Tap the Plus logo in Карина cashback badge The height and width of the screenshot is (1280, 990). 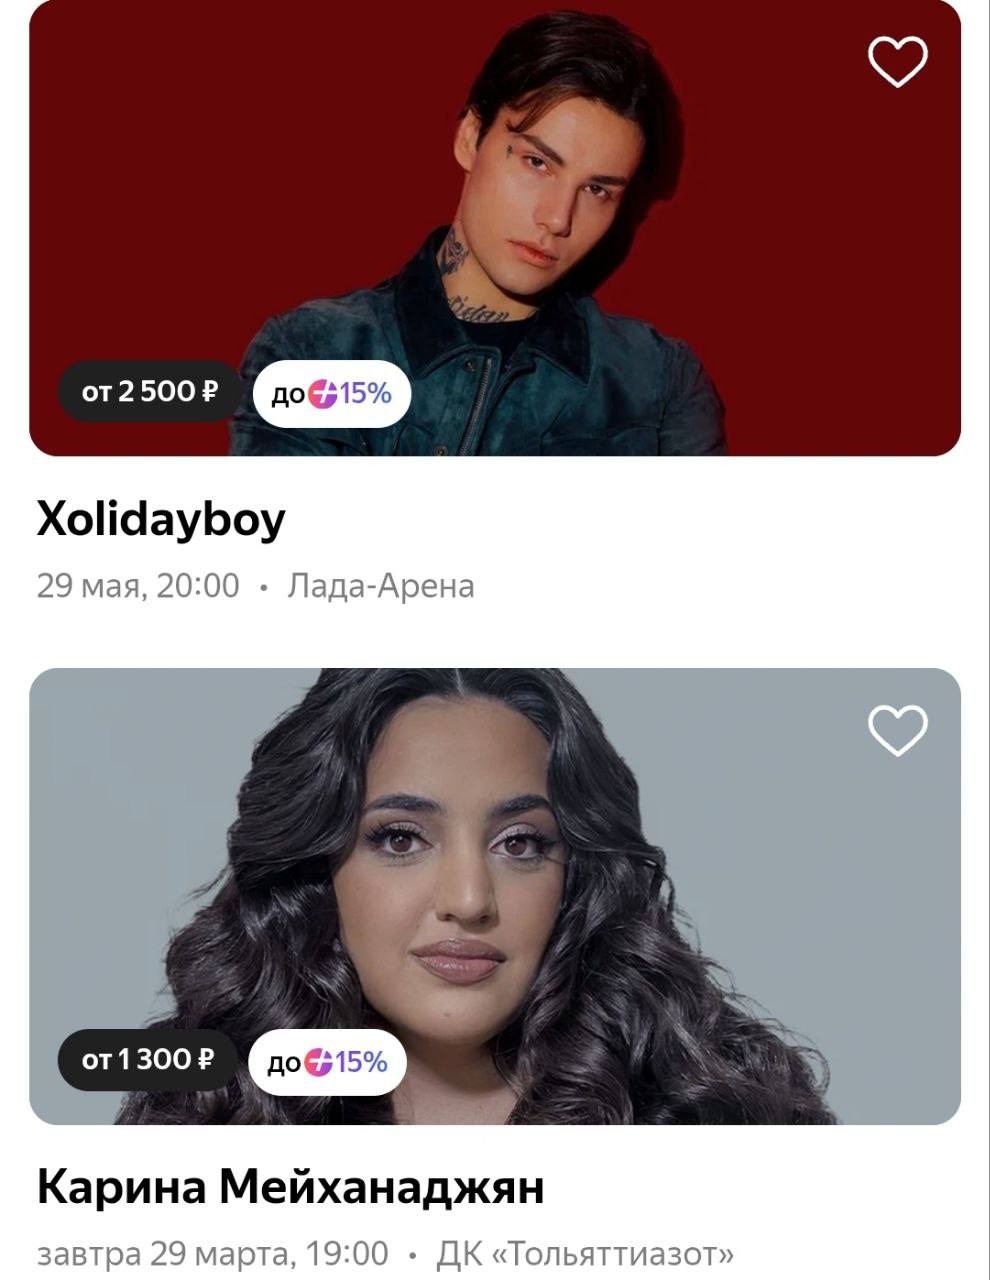(318, 1062)
